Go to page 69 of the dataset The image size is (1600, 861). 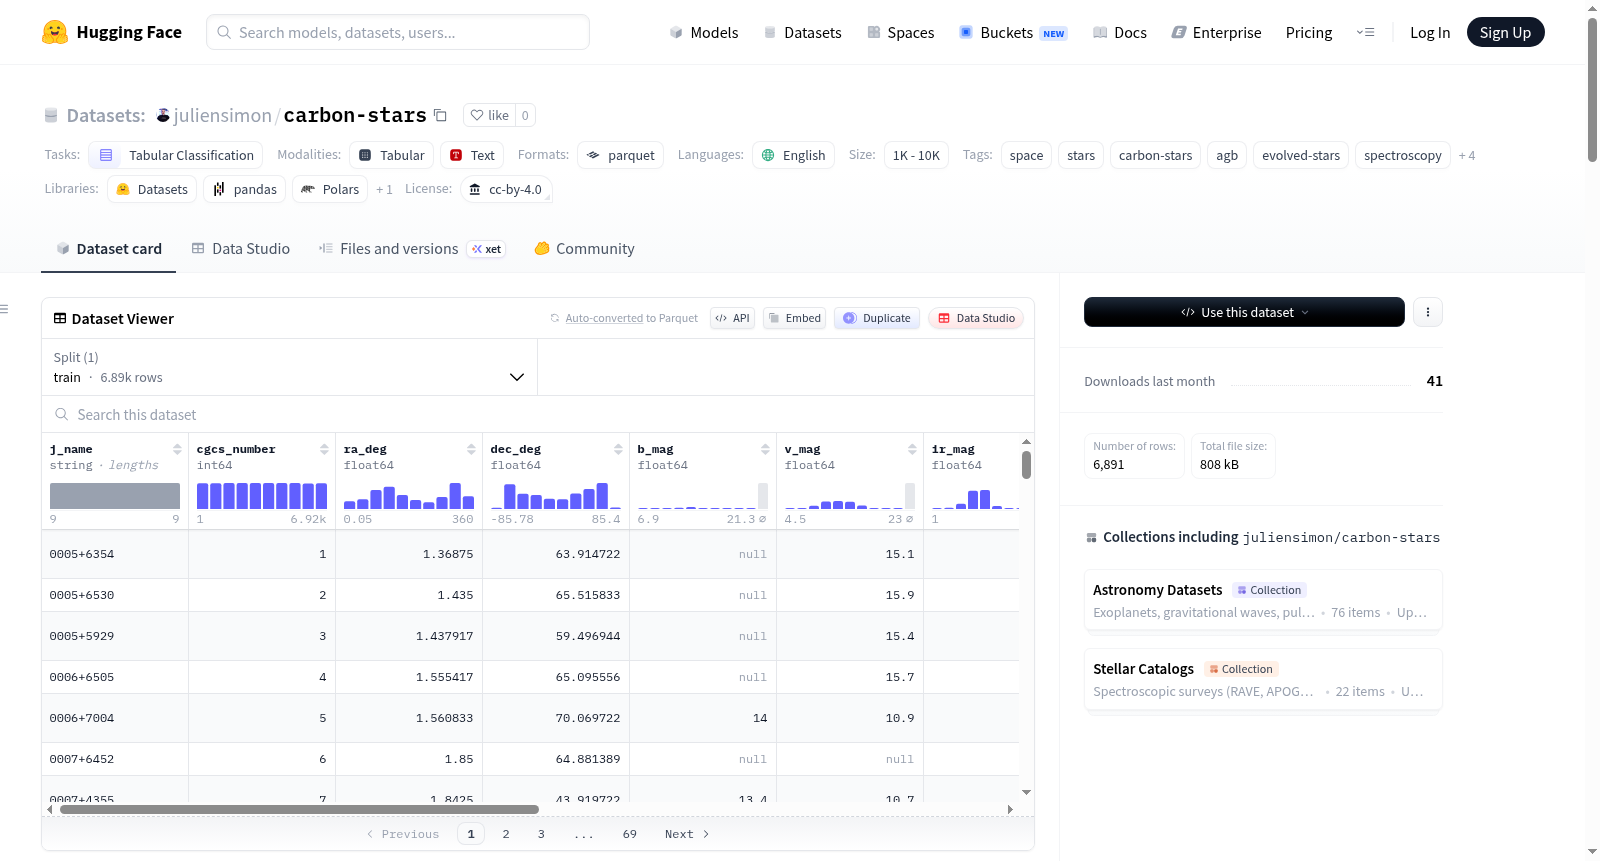click(630, 834)
